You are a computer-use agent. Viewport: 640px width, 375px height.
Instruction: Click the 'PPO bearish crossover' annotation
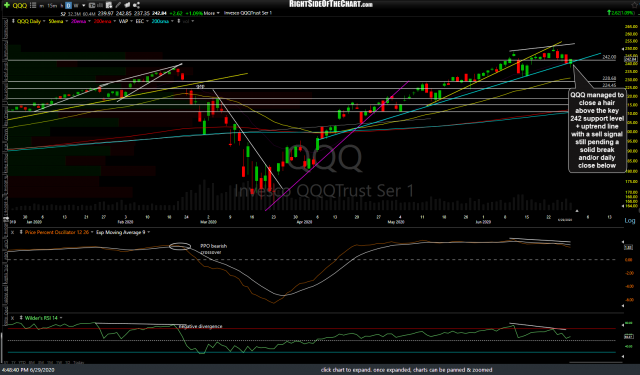[213, 249]
